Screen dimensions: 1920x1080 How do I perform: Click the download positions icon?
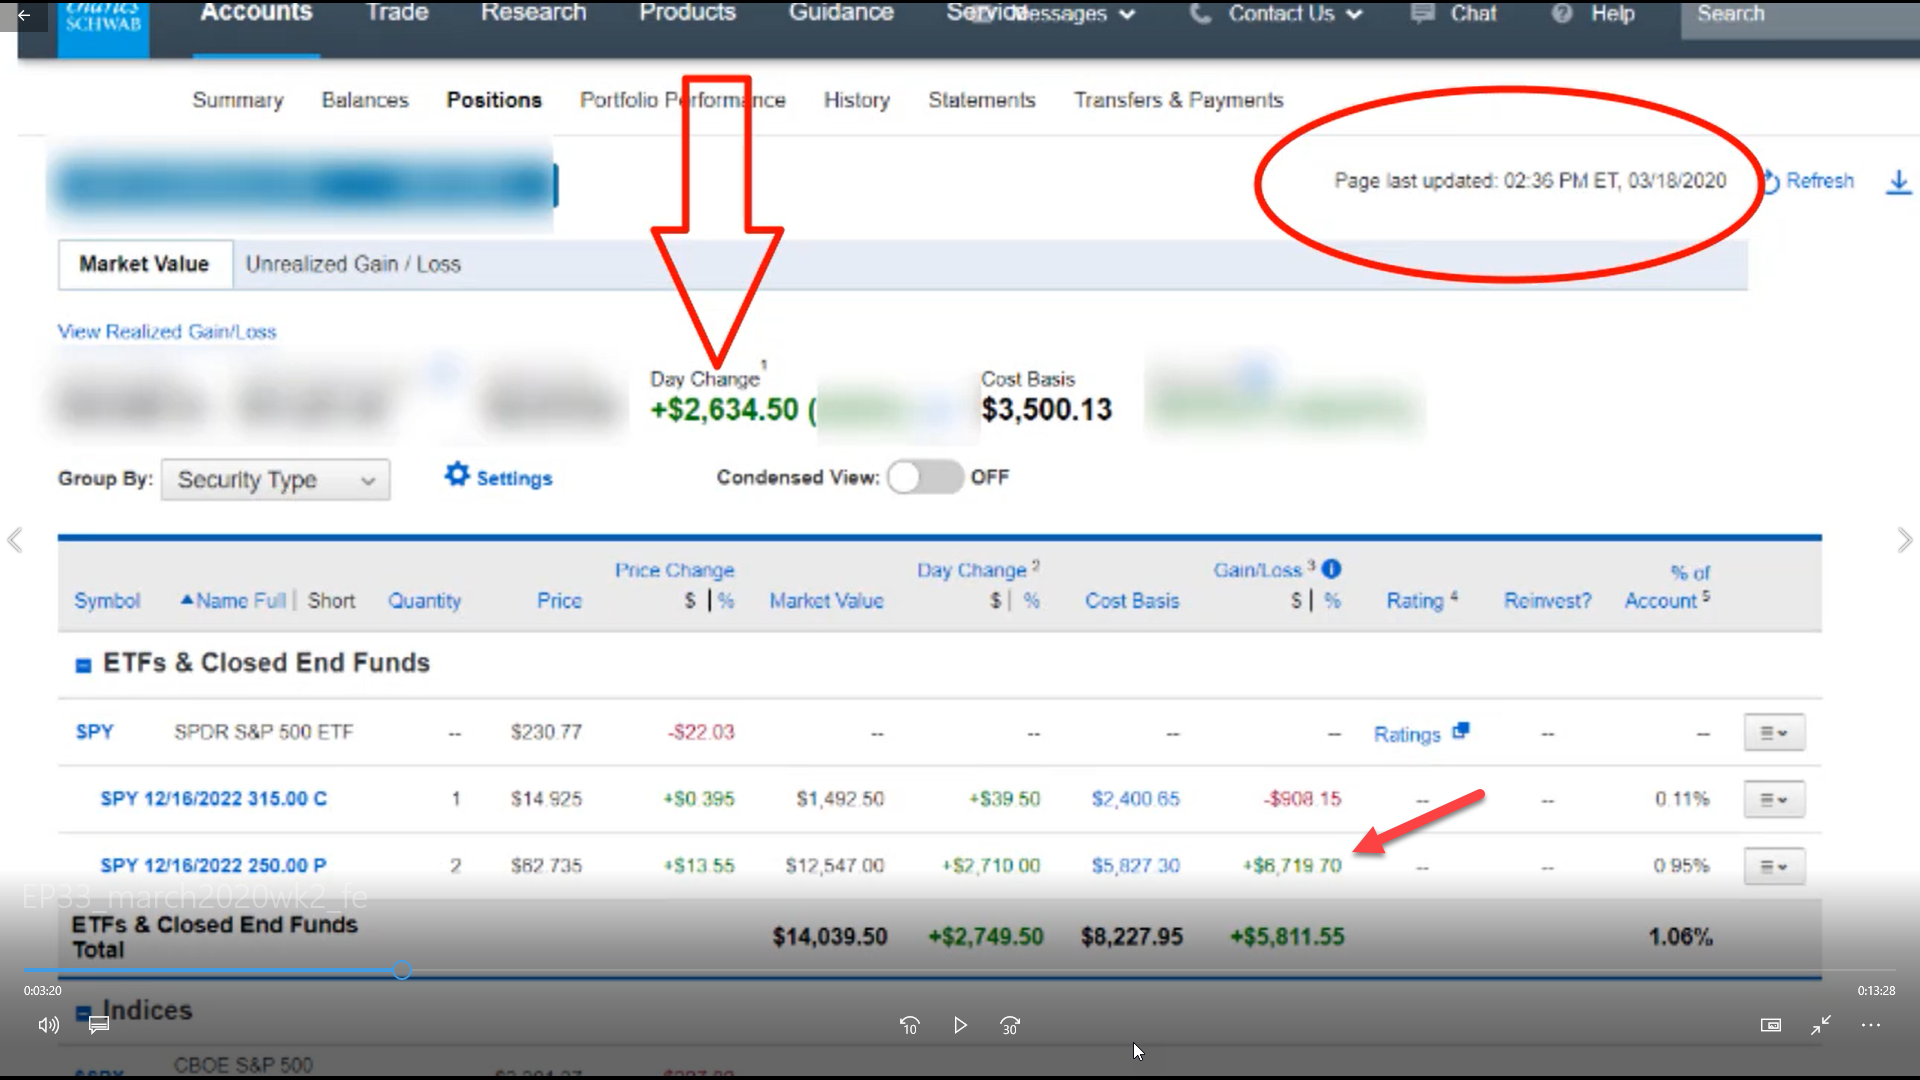coord(1898,182)
